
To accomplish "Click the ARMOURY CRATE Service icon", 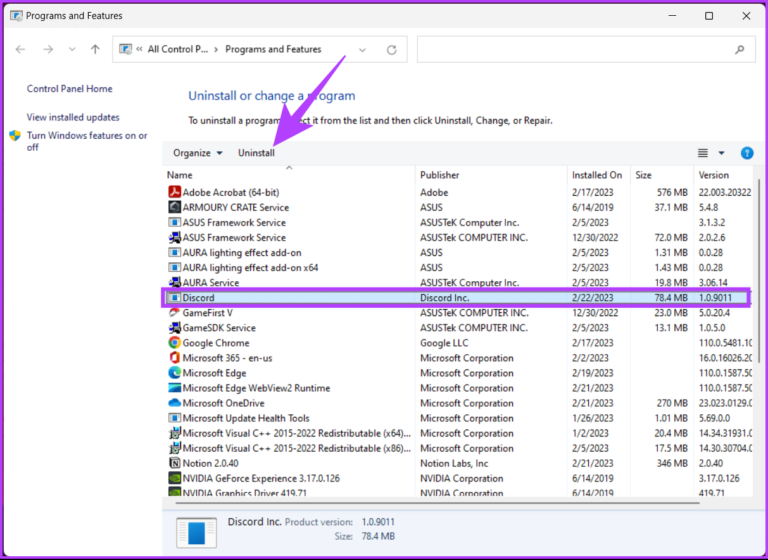I will click(174, 207).
